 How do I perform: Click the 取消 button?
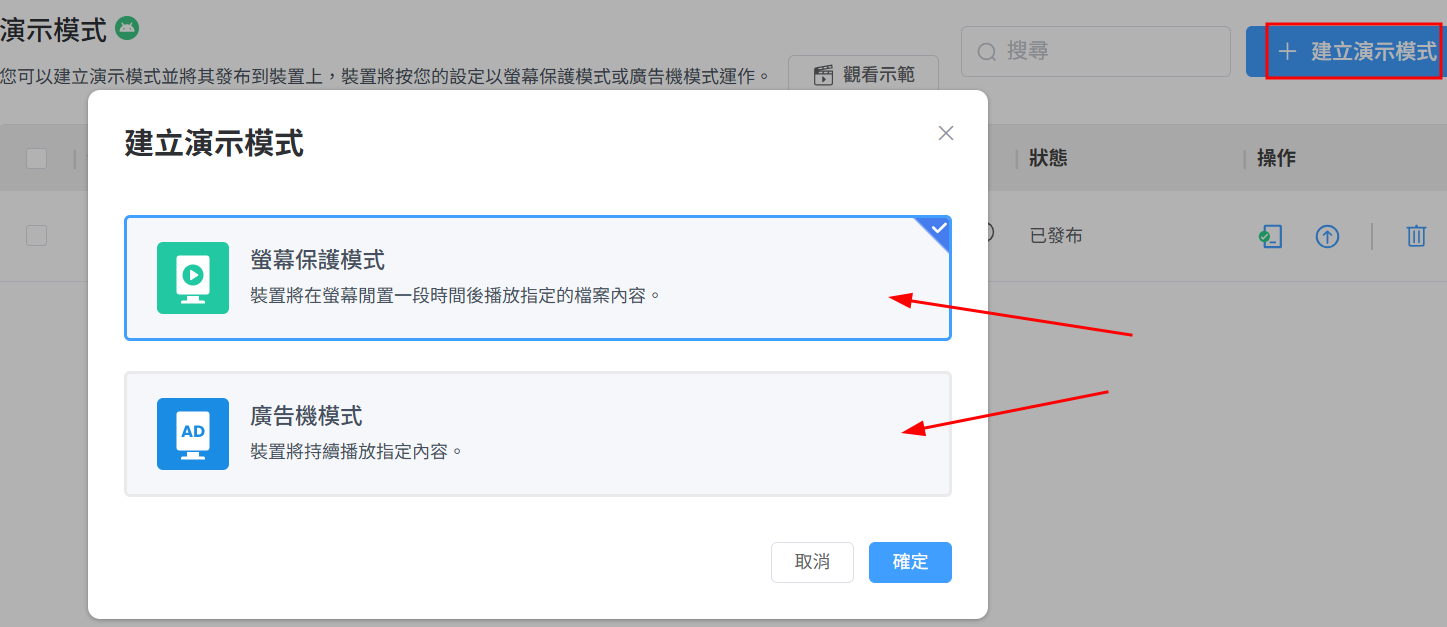[812, 562]
